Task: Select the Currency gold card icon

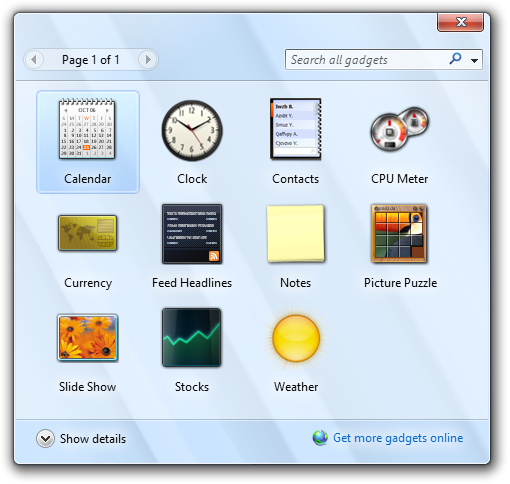Action: (88, 233)
